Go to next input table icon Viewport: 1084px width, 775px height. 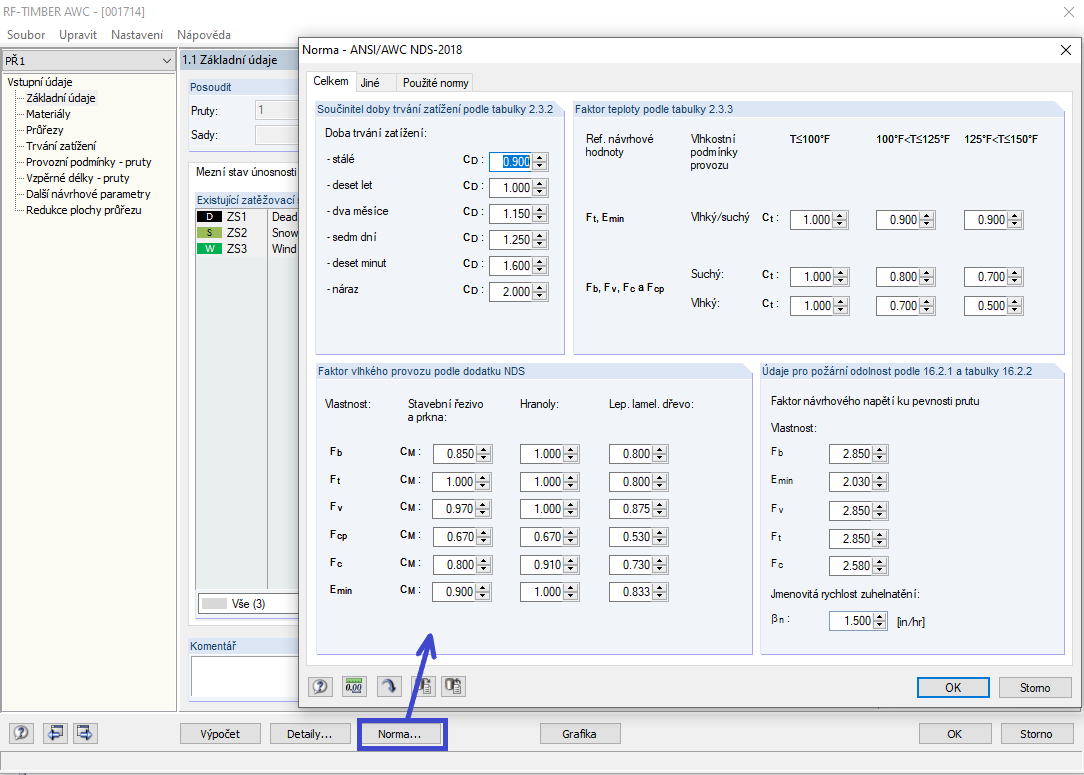[85, 733]
